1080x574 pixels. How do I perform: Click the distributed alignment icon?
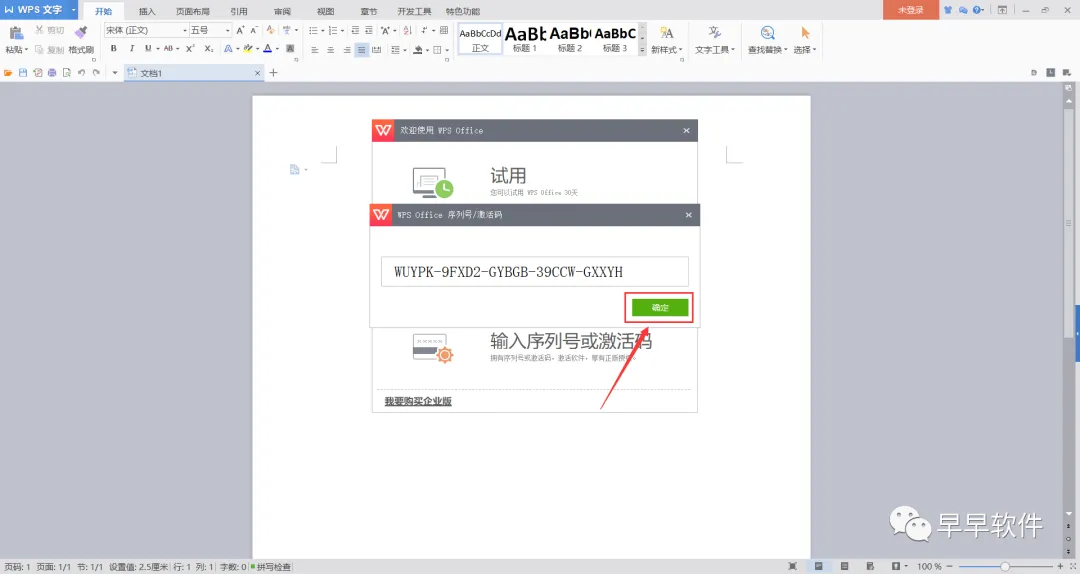pos(376,50)
